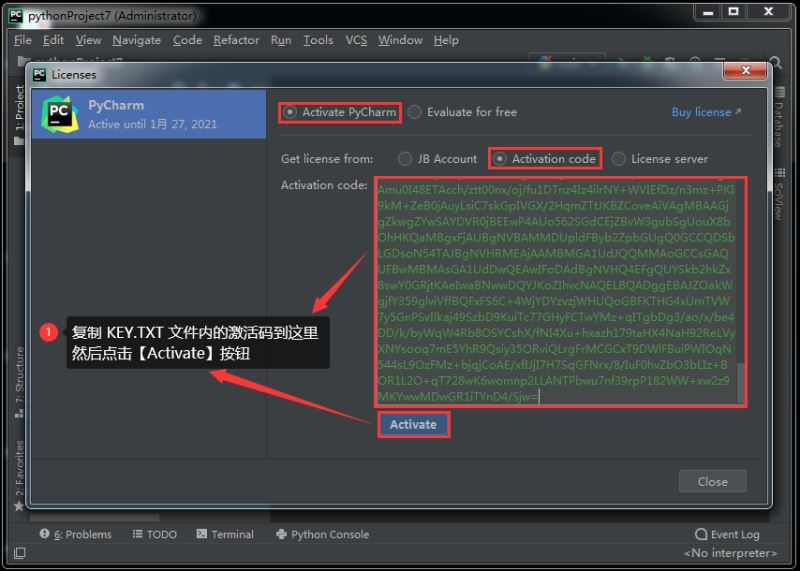The height and width of the screenshot is (571, 800).
Task: Click inside the Activation code text area
Action: coord(555,290)
